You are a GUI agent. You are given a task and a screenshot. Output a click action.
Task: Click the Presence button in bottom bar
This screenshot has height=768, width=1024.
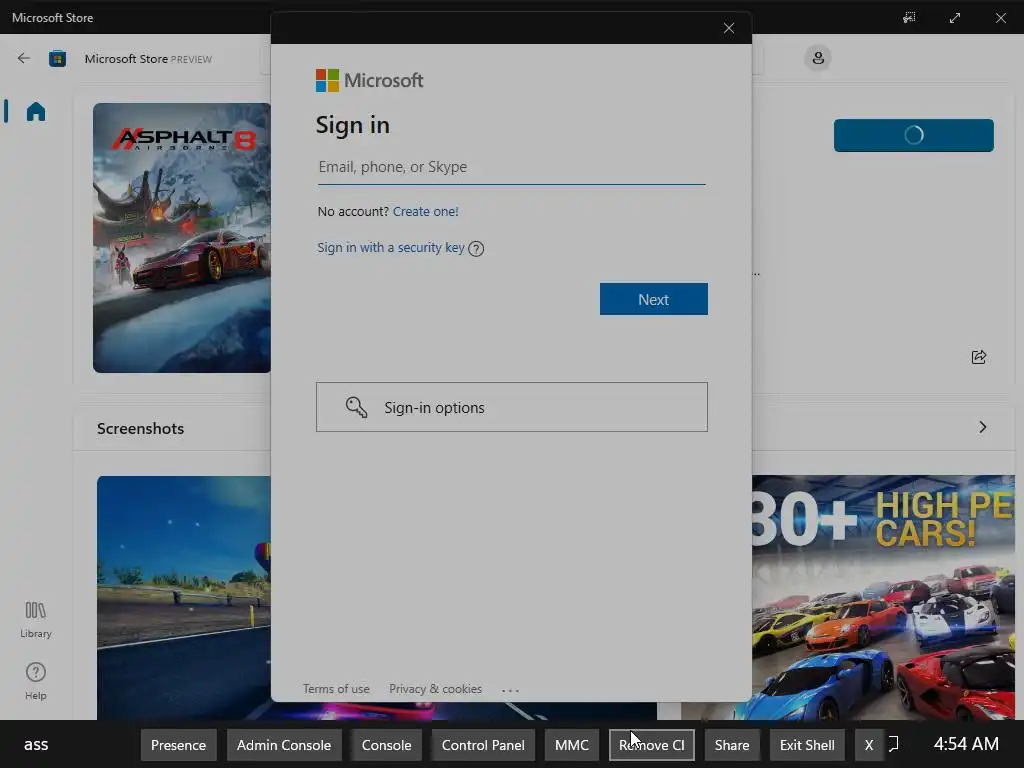[178, 745]
